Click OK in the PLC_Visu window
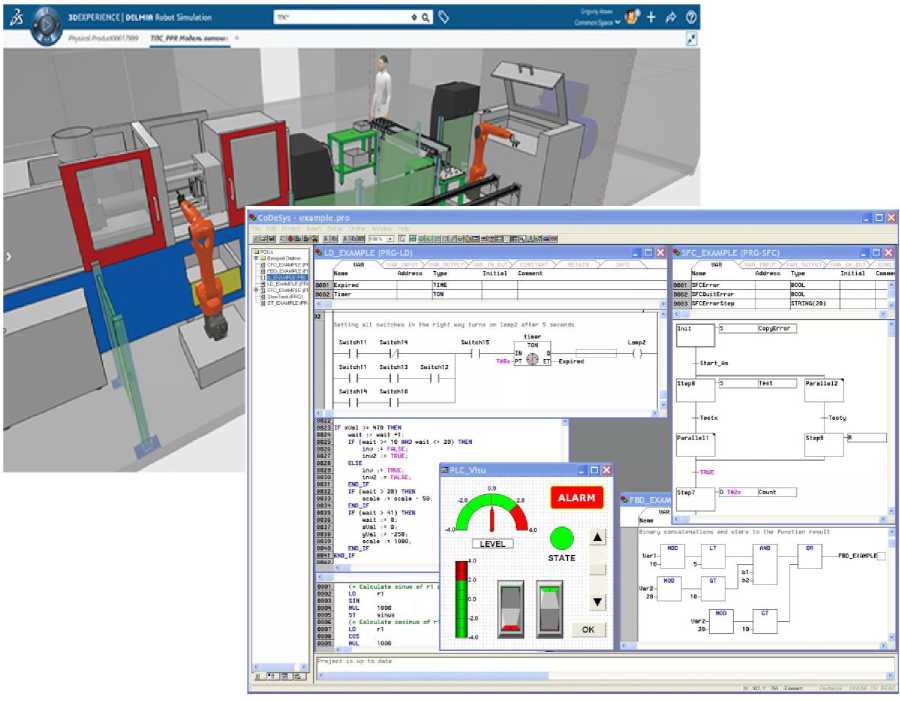The height and width of the screenshot is (701, 900). coord(588,629)
